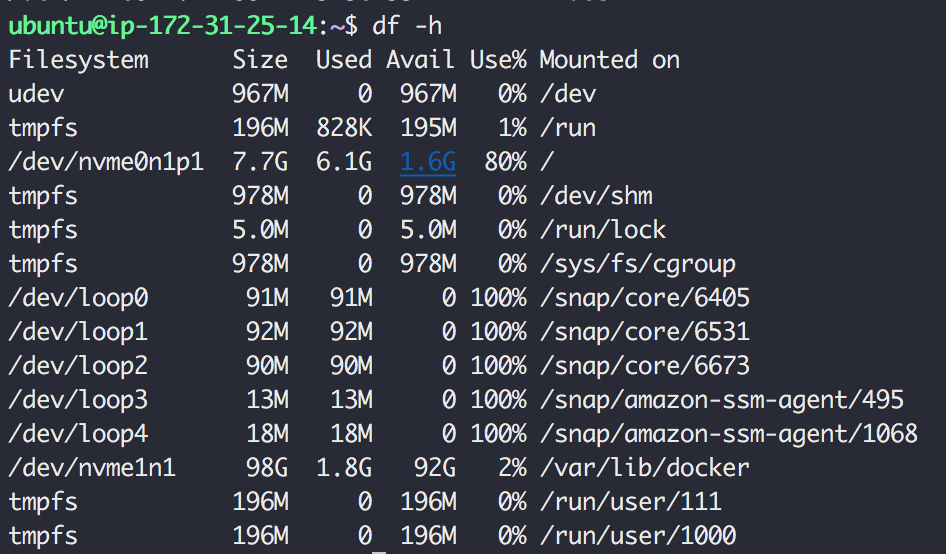The image size is (946, 554).
Task: Click the /dev/nvme0n1p1 filesystem entry
Action: tap(106, 162)
